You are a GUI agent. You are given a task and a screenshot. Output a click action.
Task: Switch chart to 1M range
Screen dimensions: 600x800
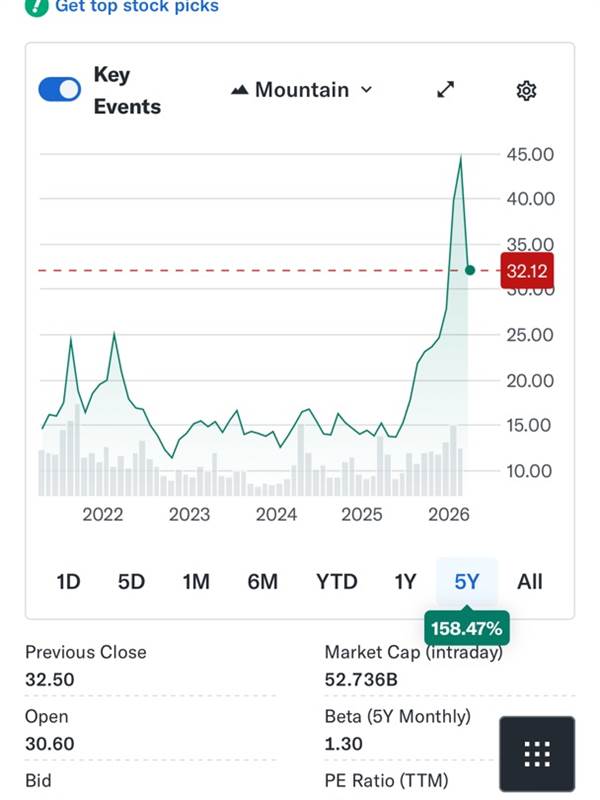196,581
